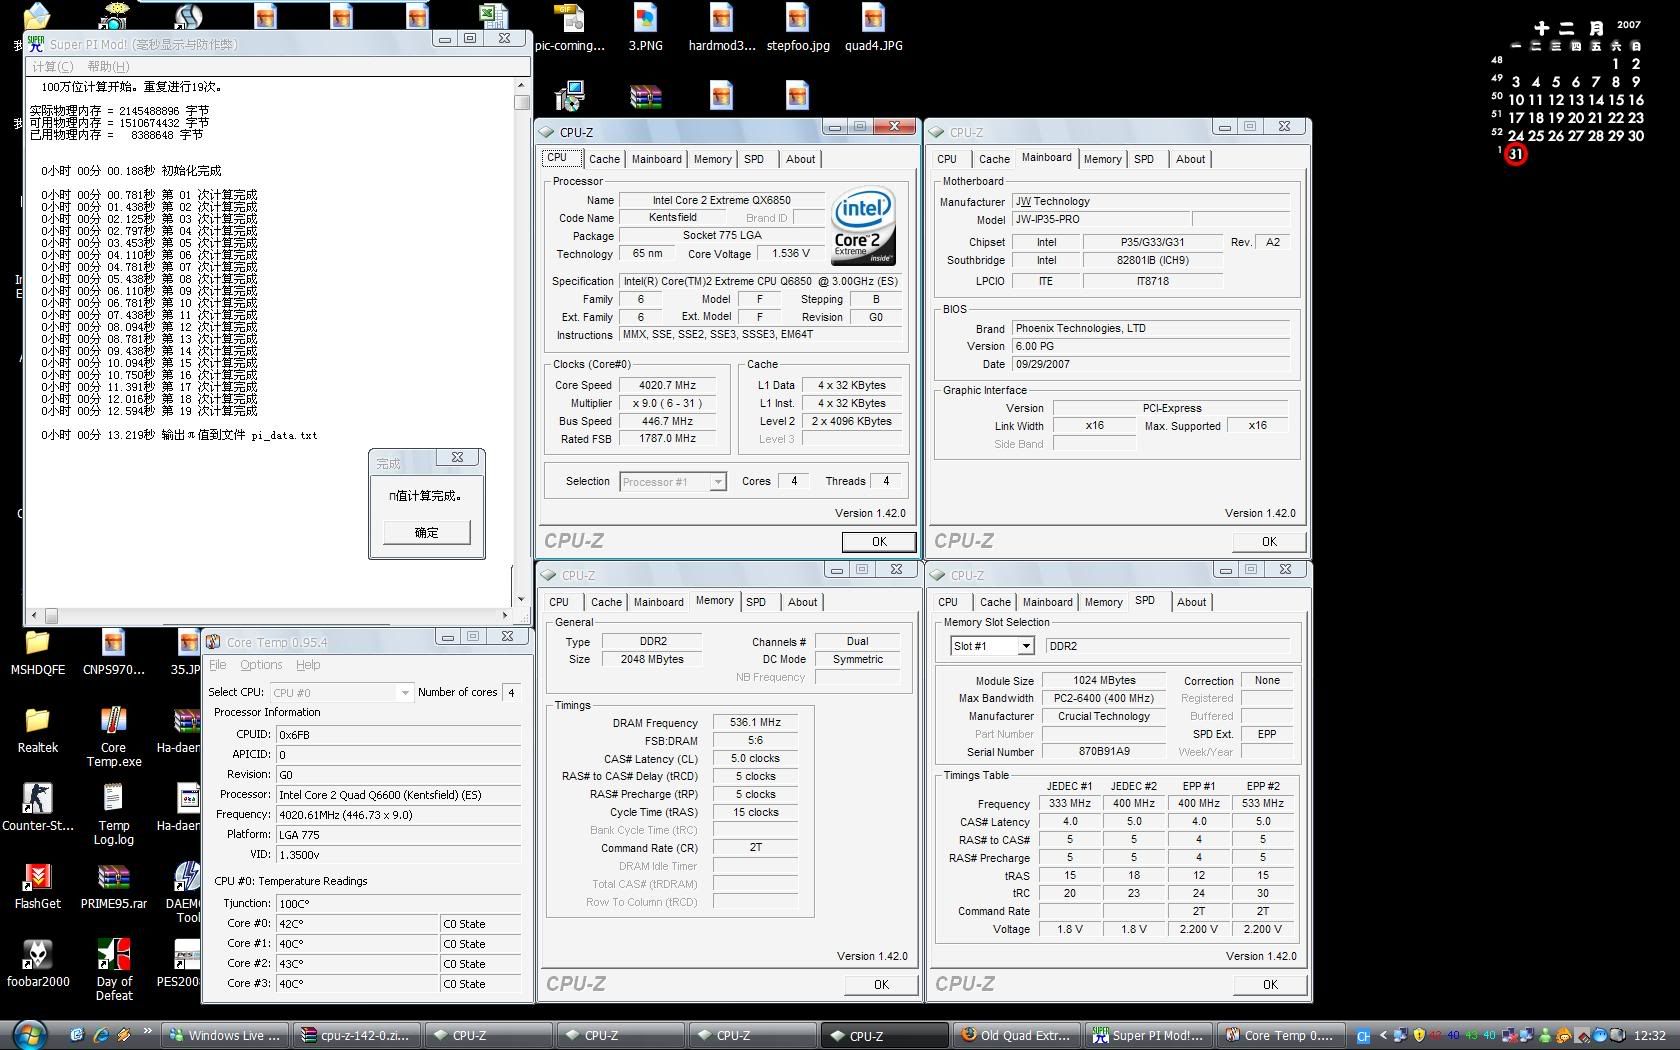Viewport: 1680px width, 1050px height.
Task: Click Core Speed 4020.7 MHz value
Action: [x=667, y=385]
